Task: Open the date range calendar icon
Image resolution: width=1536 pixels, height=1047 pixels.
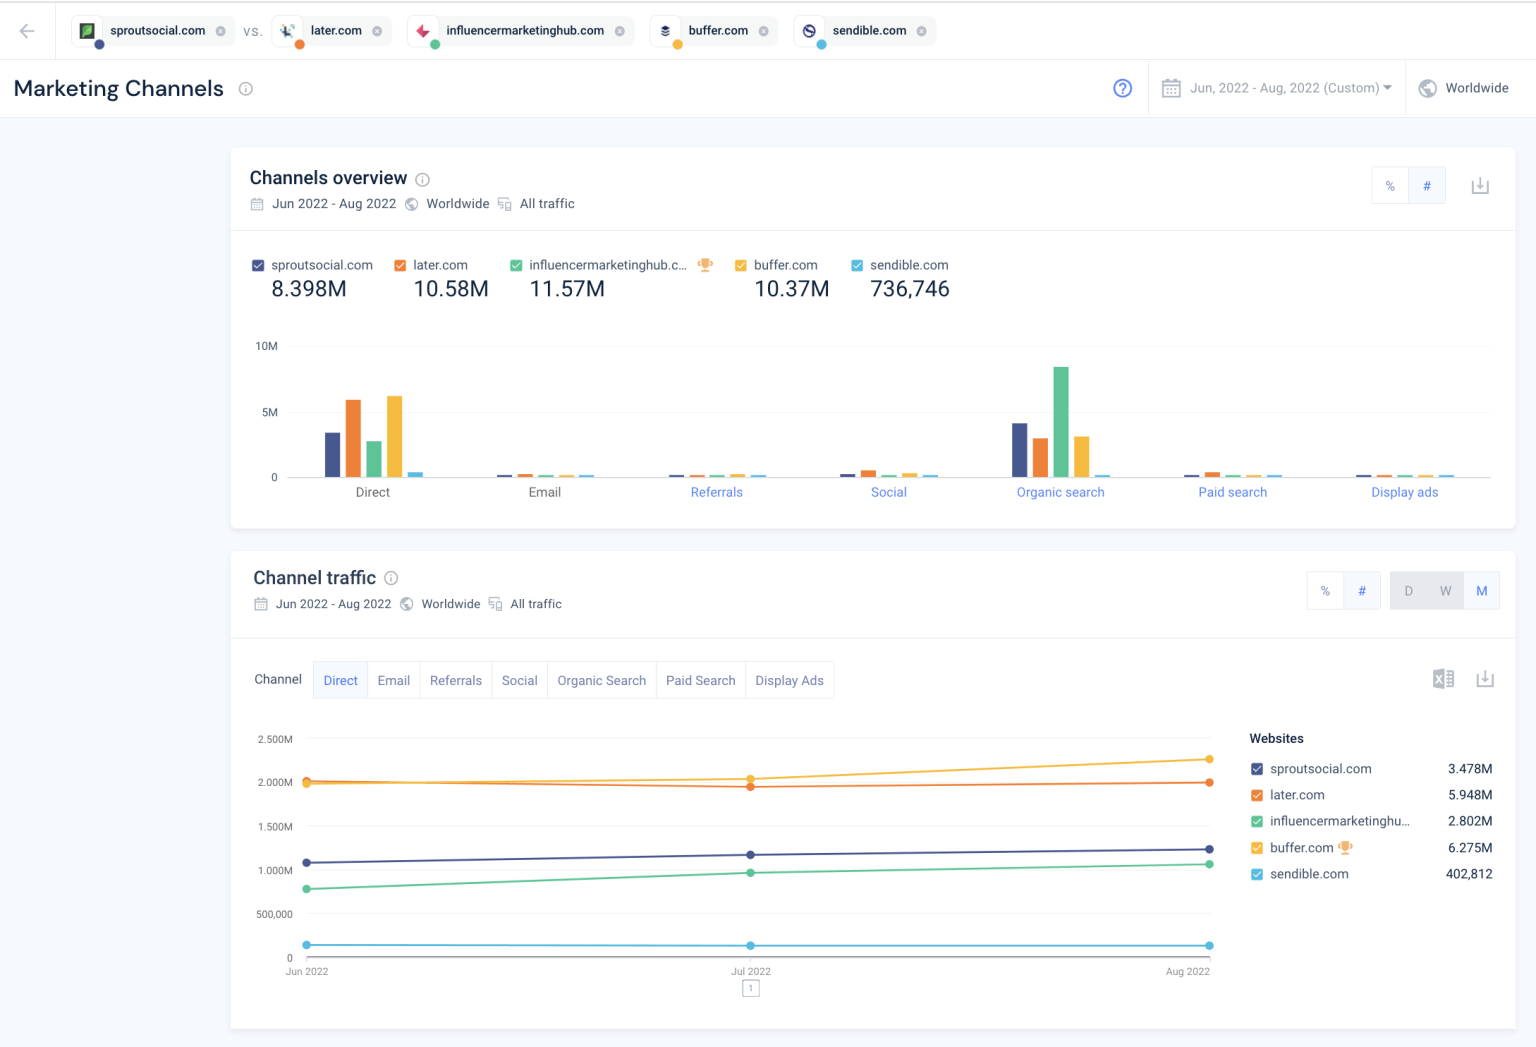Action: point(1171,88)
